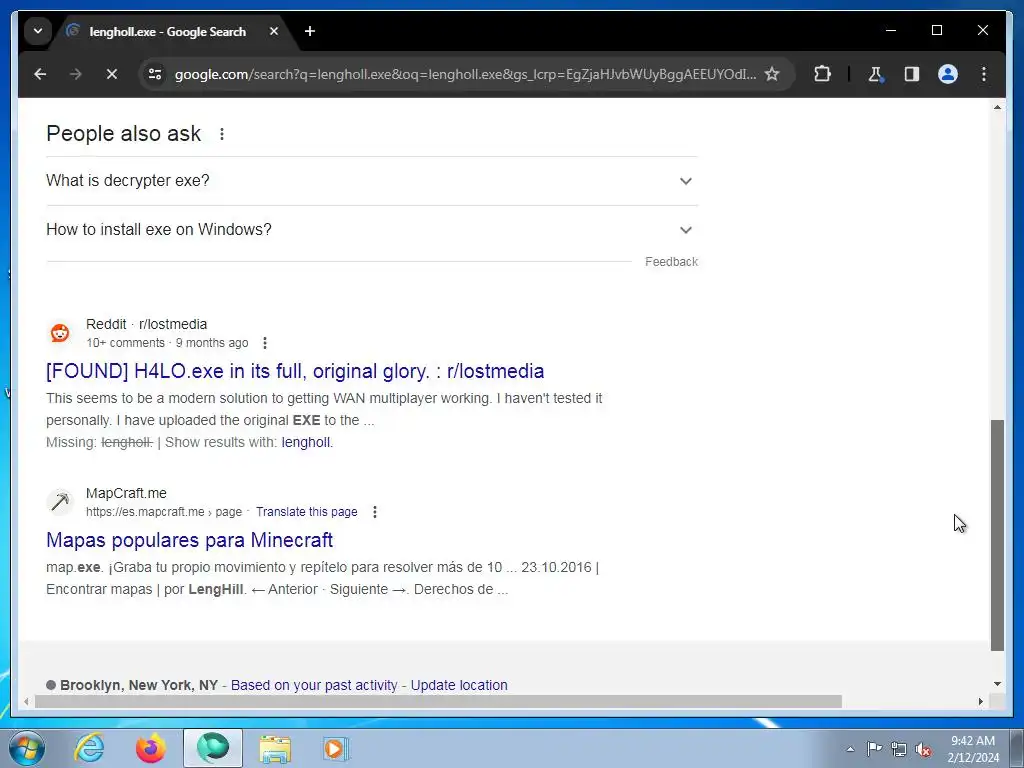Open the three-dot menu of the Reddit result
This screenshot has height=768, width=1024.
[x=264, y=343]
